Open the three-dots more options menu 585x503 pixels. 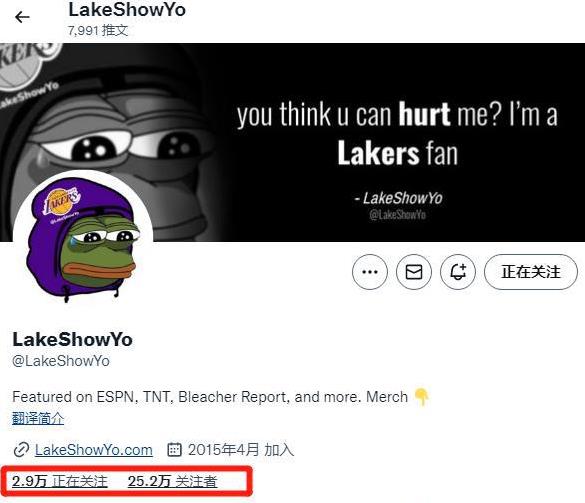click(x=370, y=272)
